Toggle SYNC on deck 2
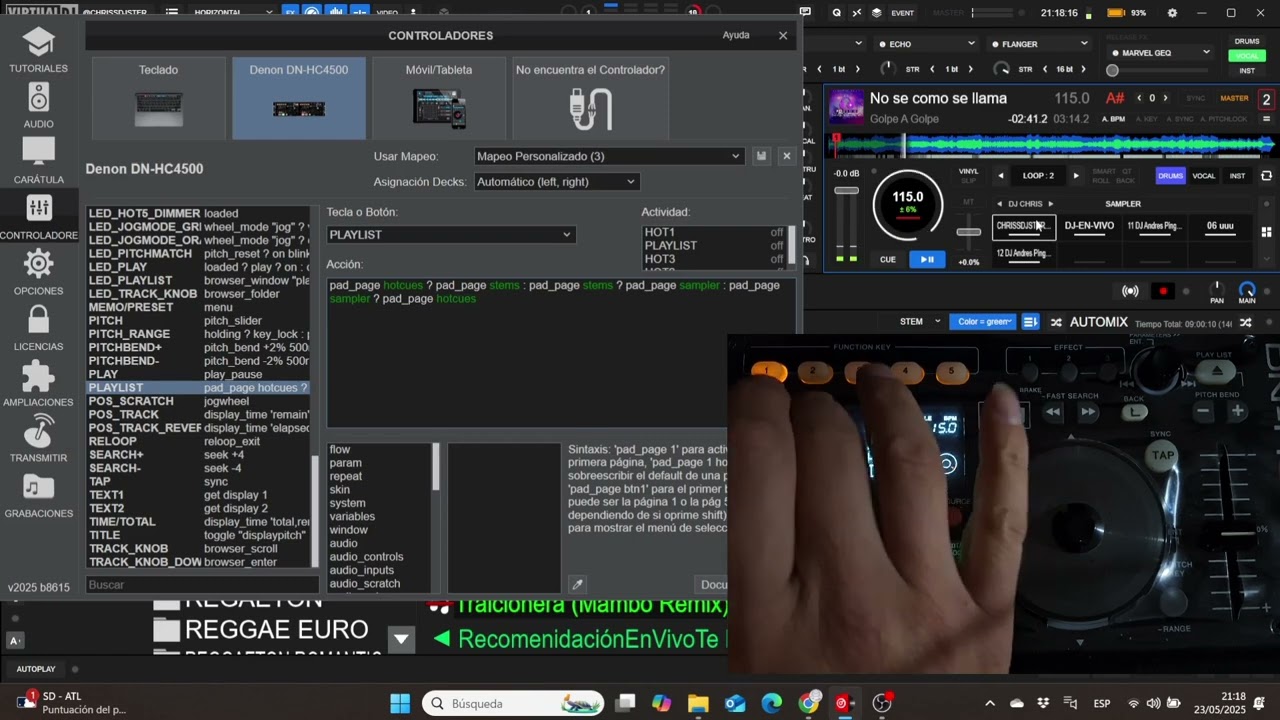The height and width of the screenshot is (720, 1280). pos(1195,98)
